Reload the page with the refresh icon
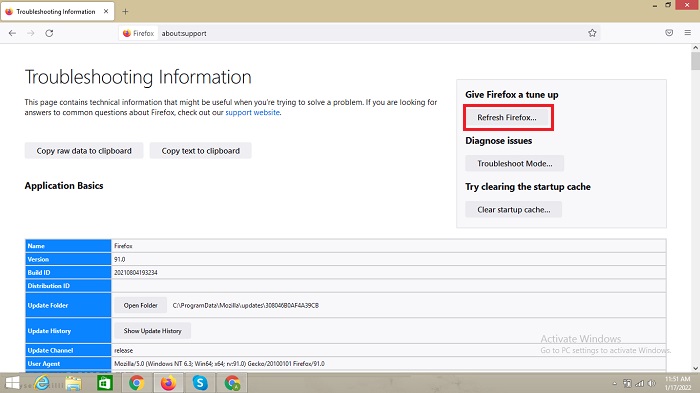This screenshot has width=700, height=393. point(49,33)
